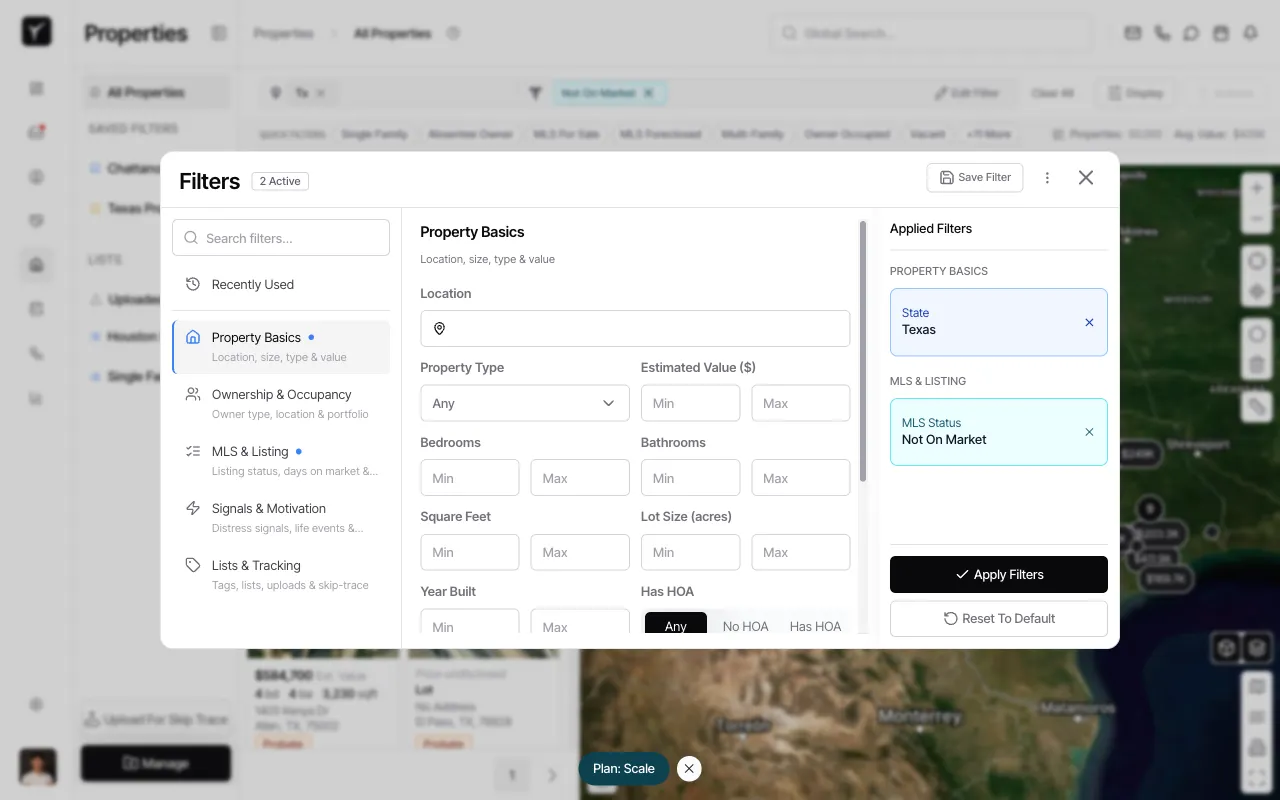This screenshot has height=800, width=1280.
Task: Remove the MLS Status applied filter
Action: tap(1089, 432)
